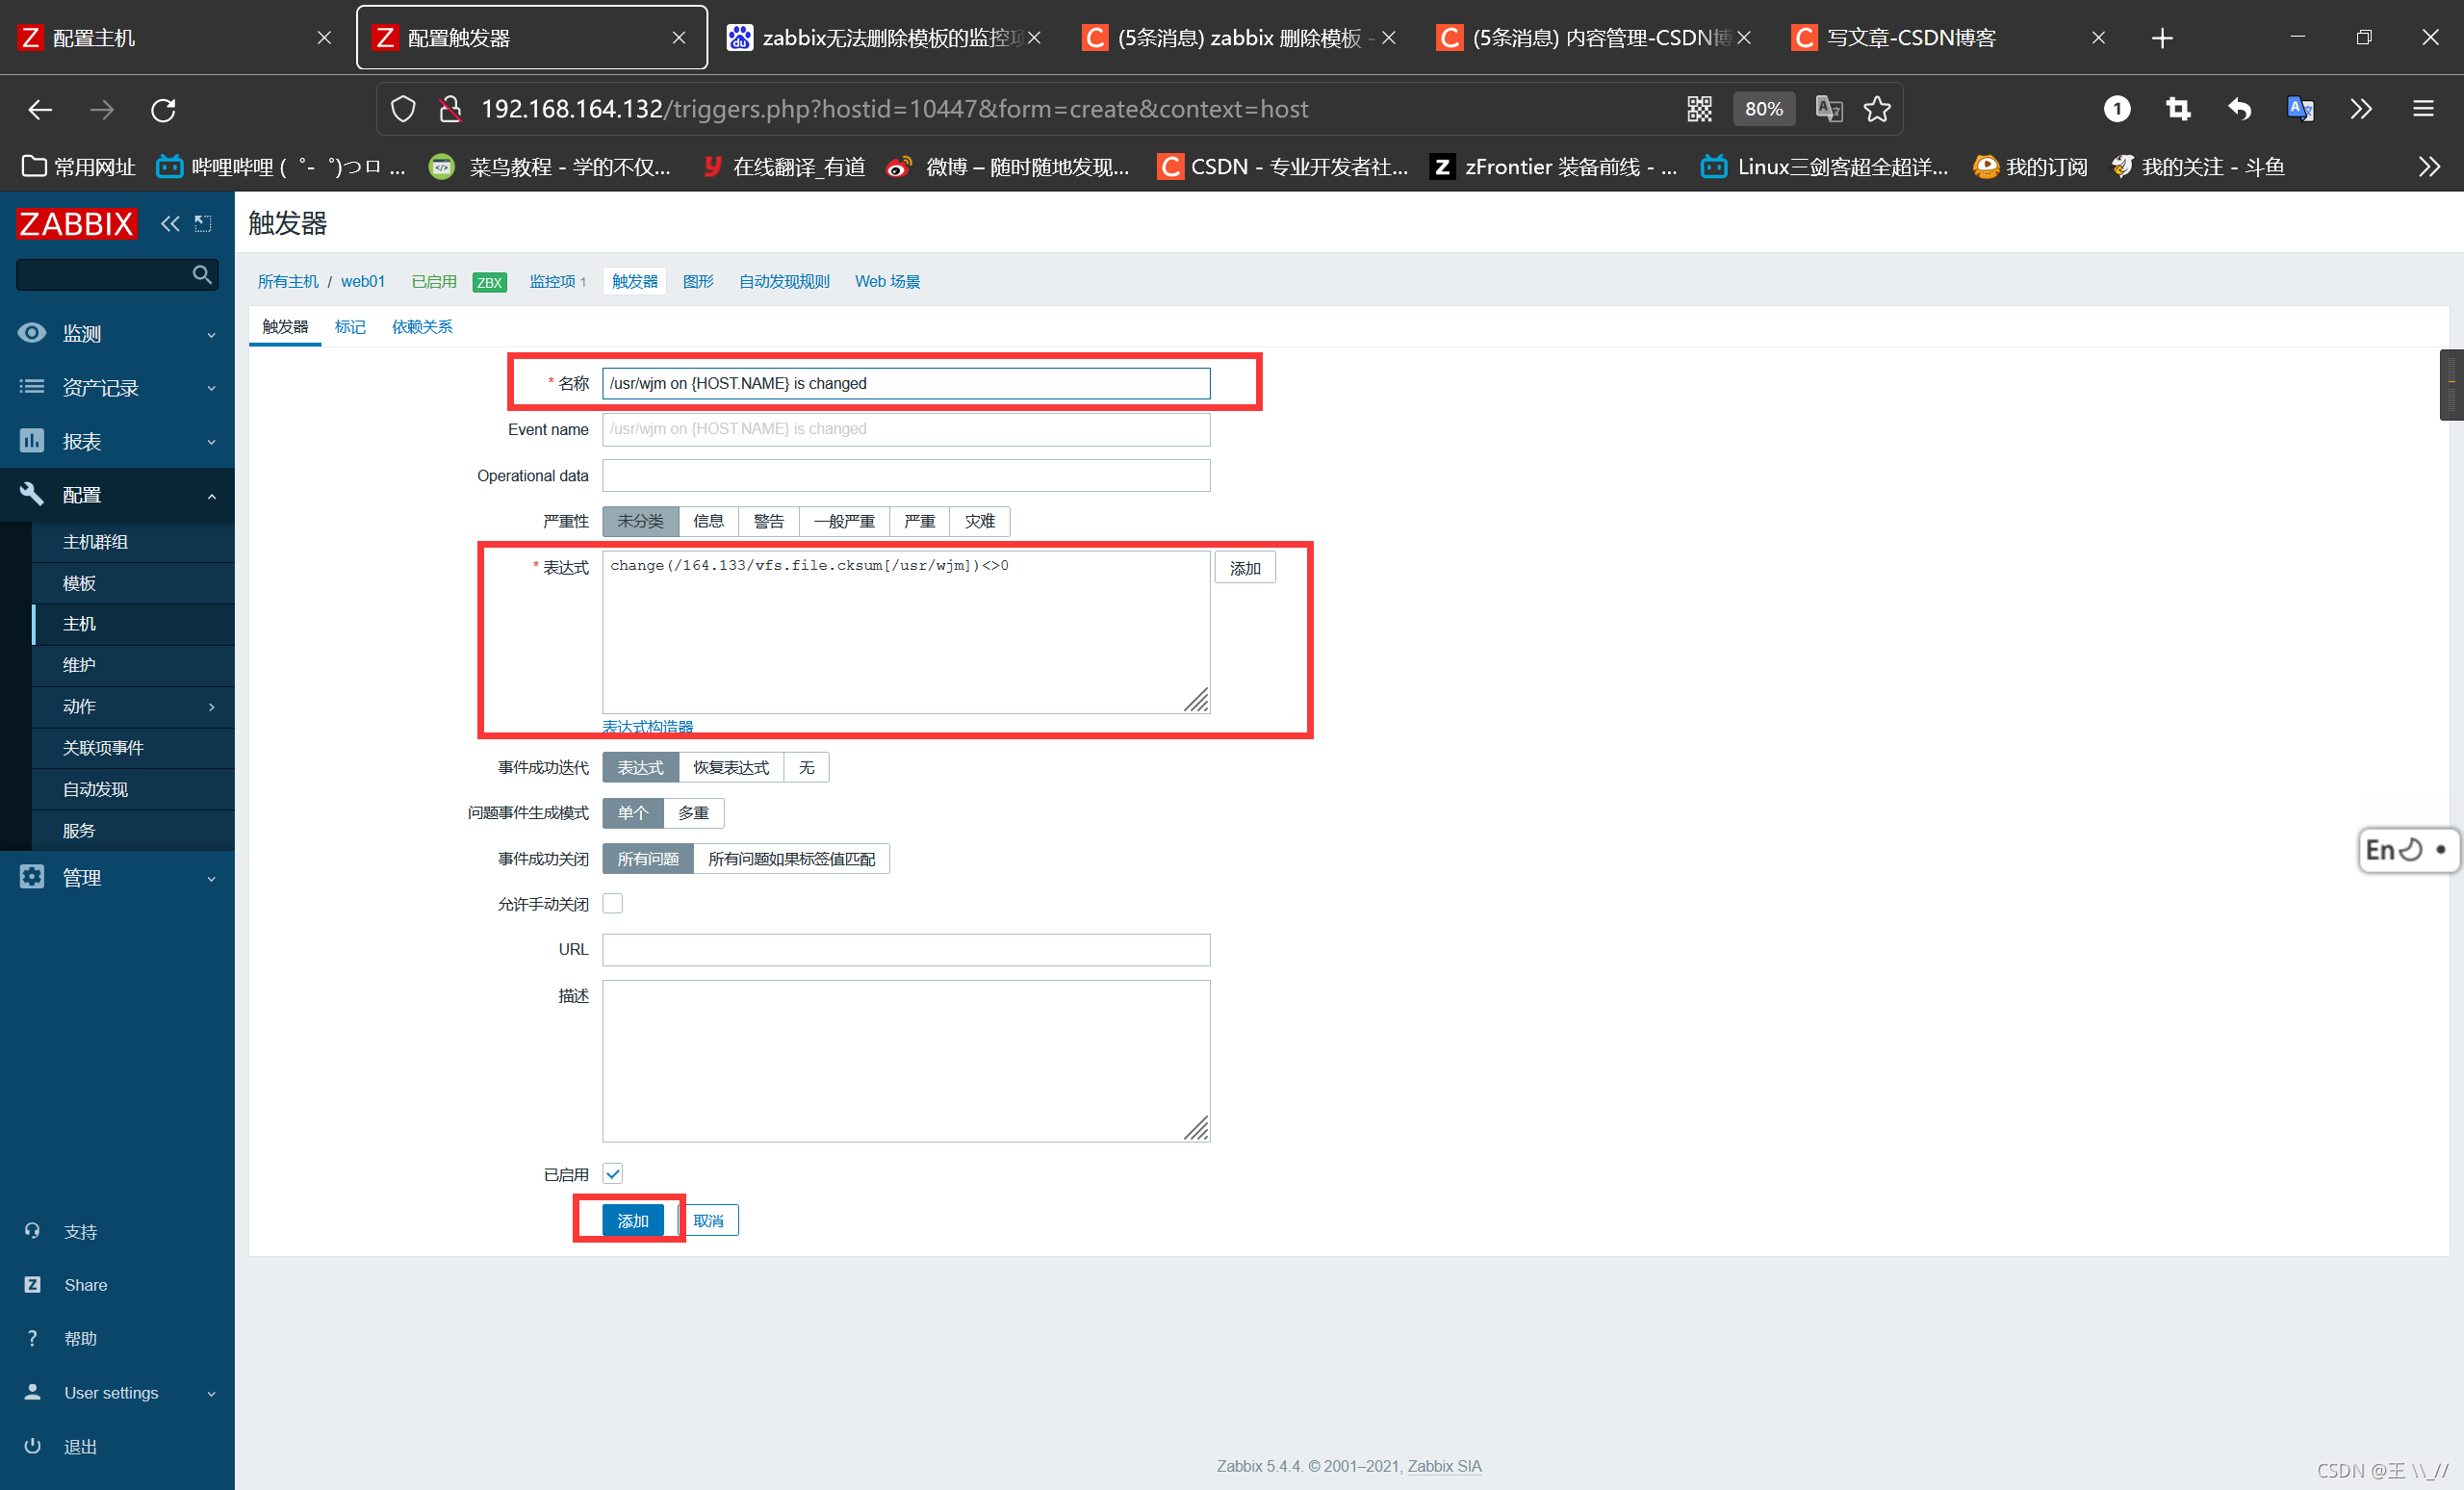The height and width of the screenshot is (1490, 2464).
Task: Click the blue 添加 submit button
Action: coord(632,1220)
